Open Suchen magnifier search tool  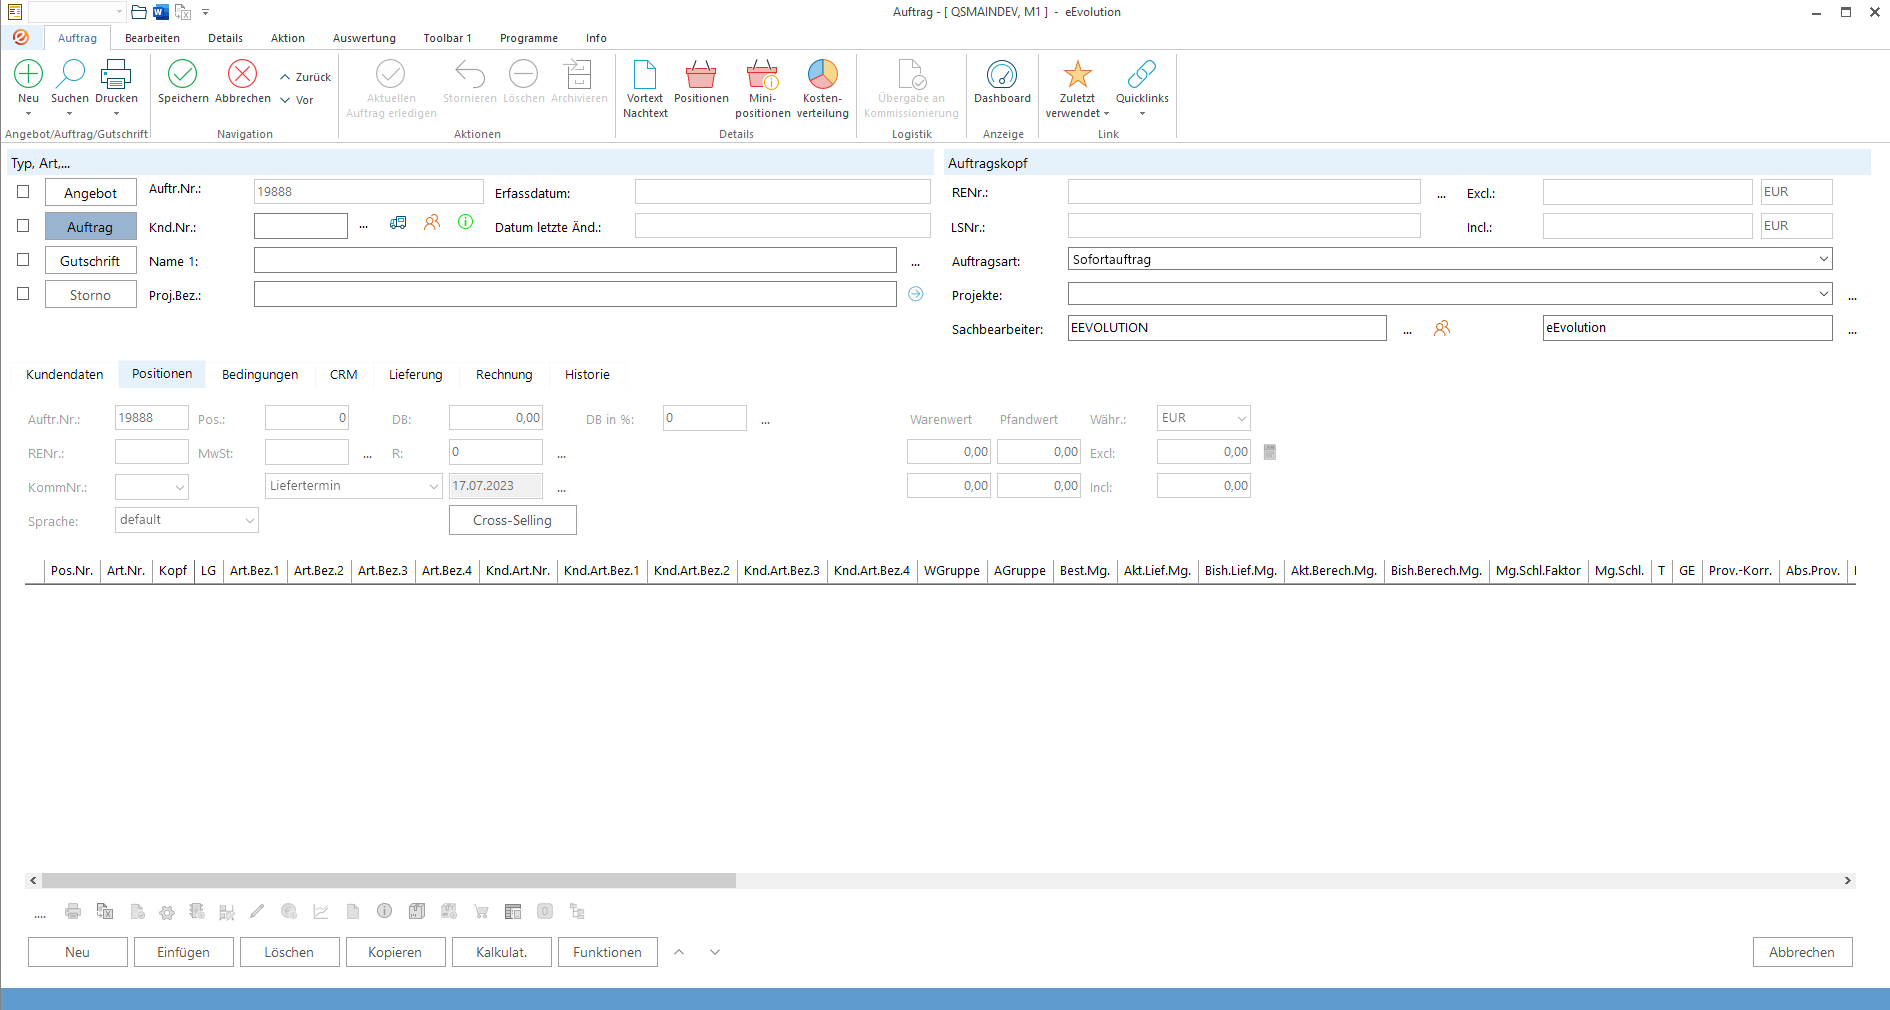[x=70, y=74]
